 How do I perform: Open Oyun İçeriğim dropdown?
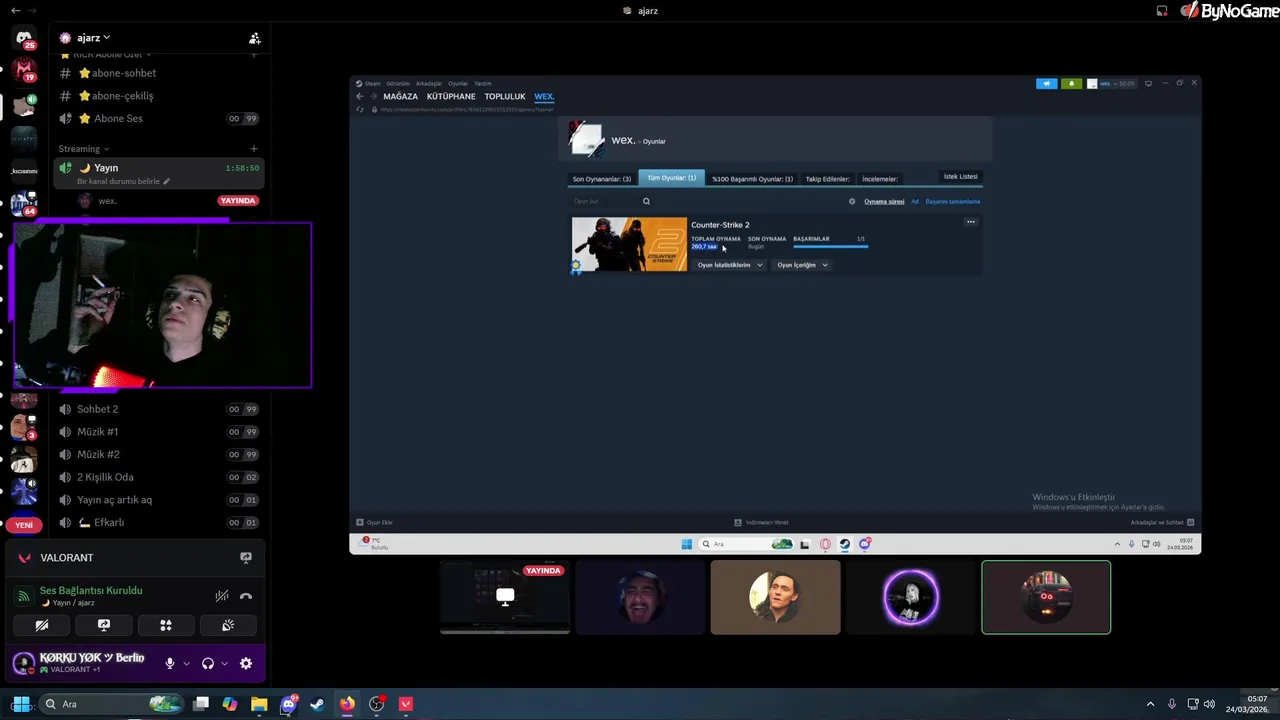(x=802, y=265)
